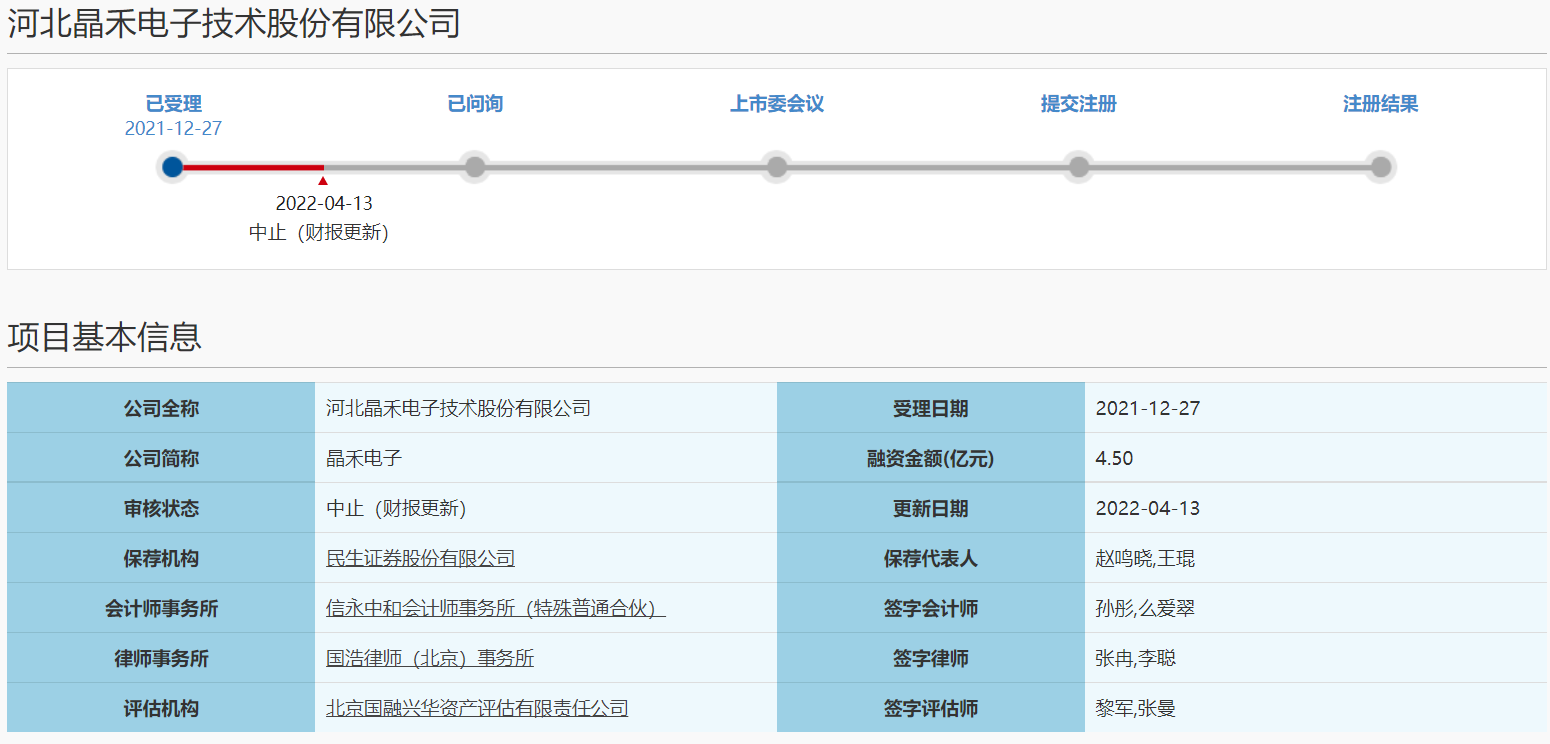Screen dimensions: 1550x744
Task: Click the 中止（财报更新）note under the timeline
Action: click(319, 233)
